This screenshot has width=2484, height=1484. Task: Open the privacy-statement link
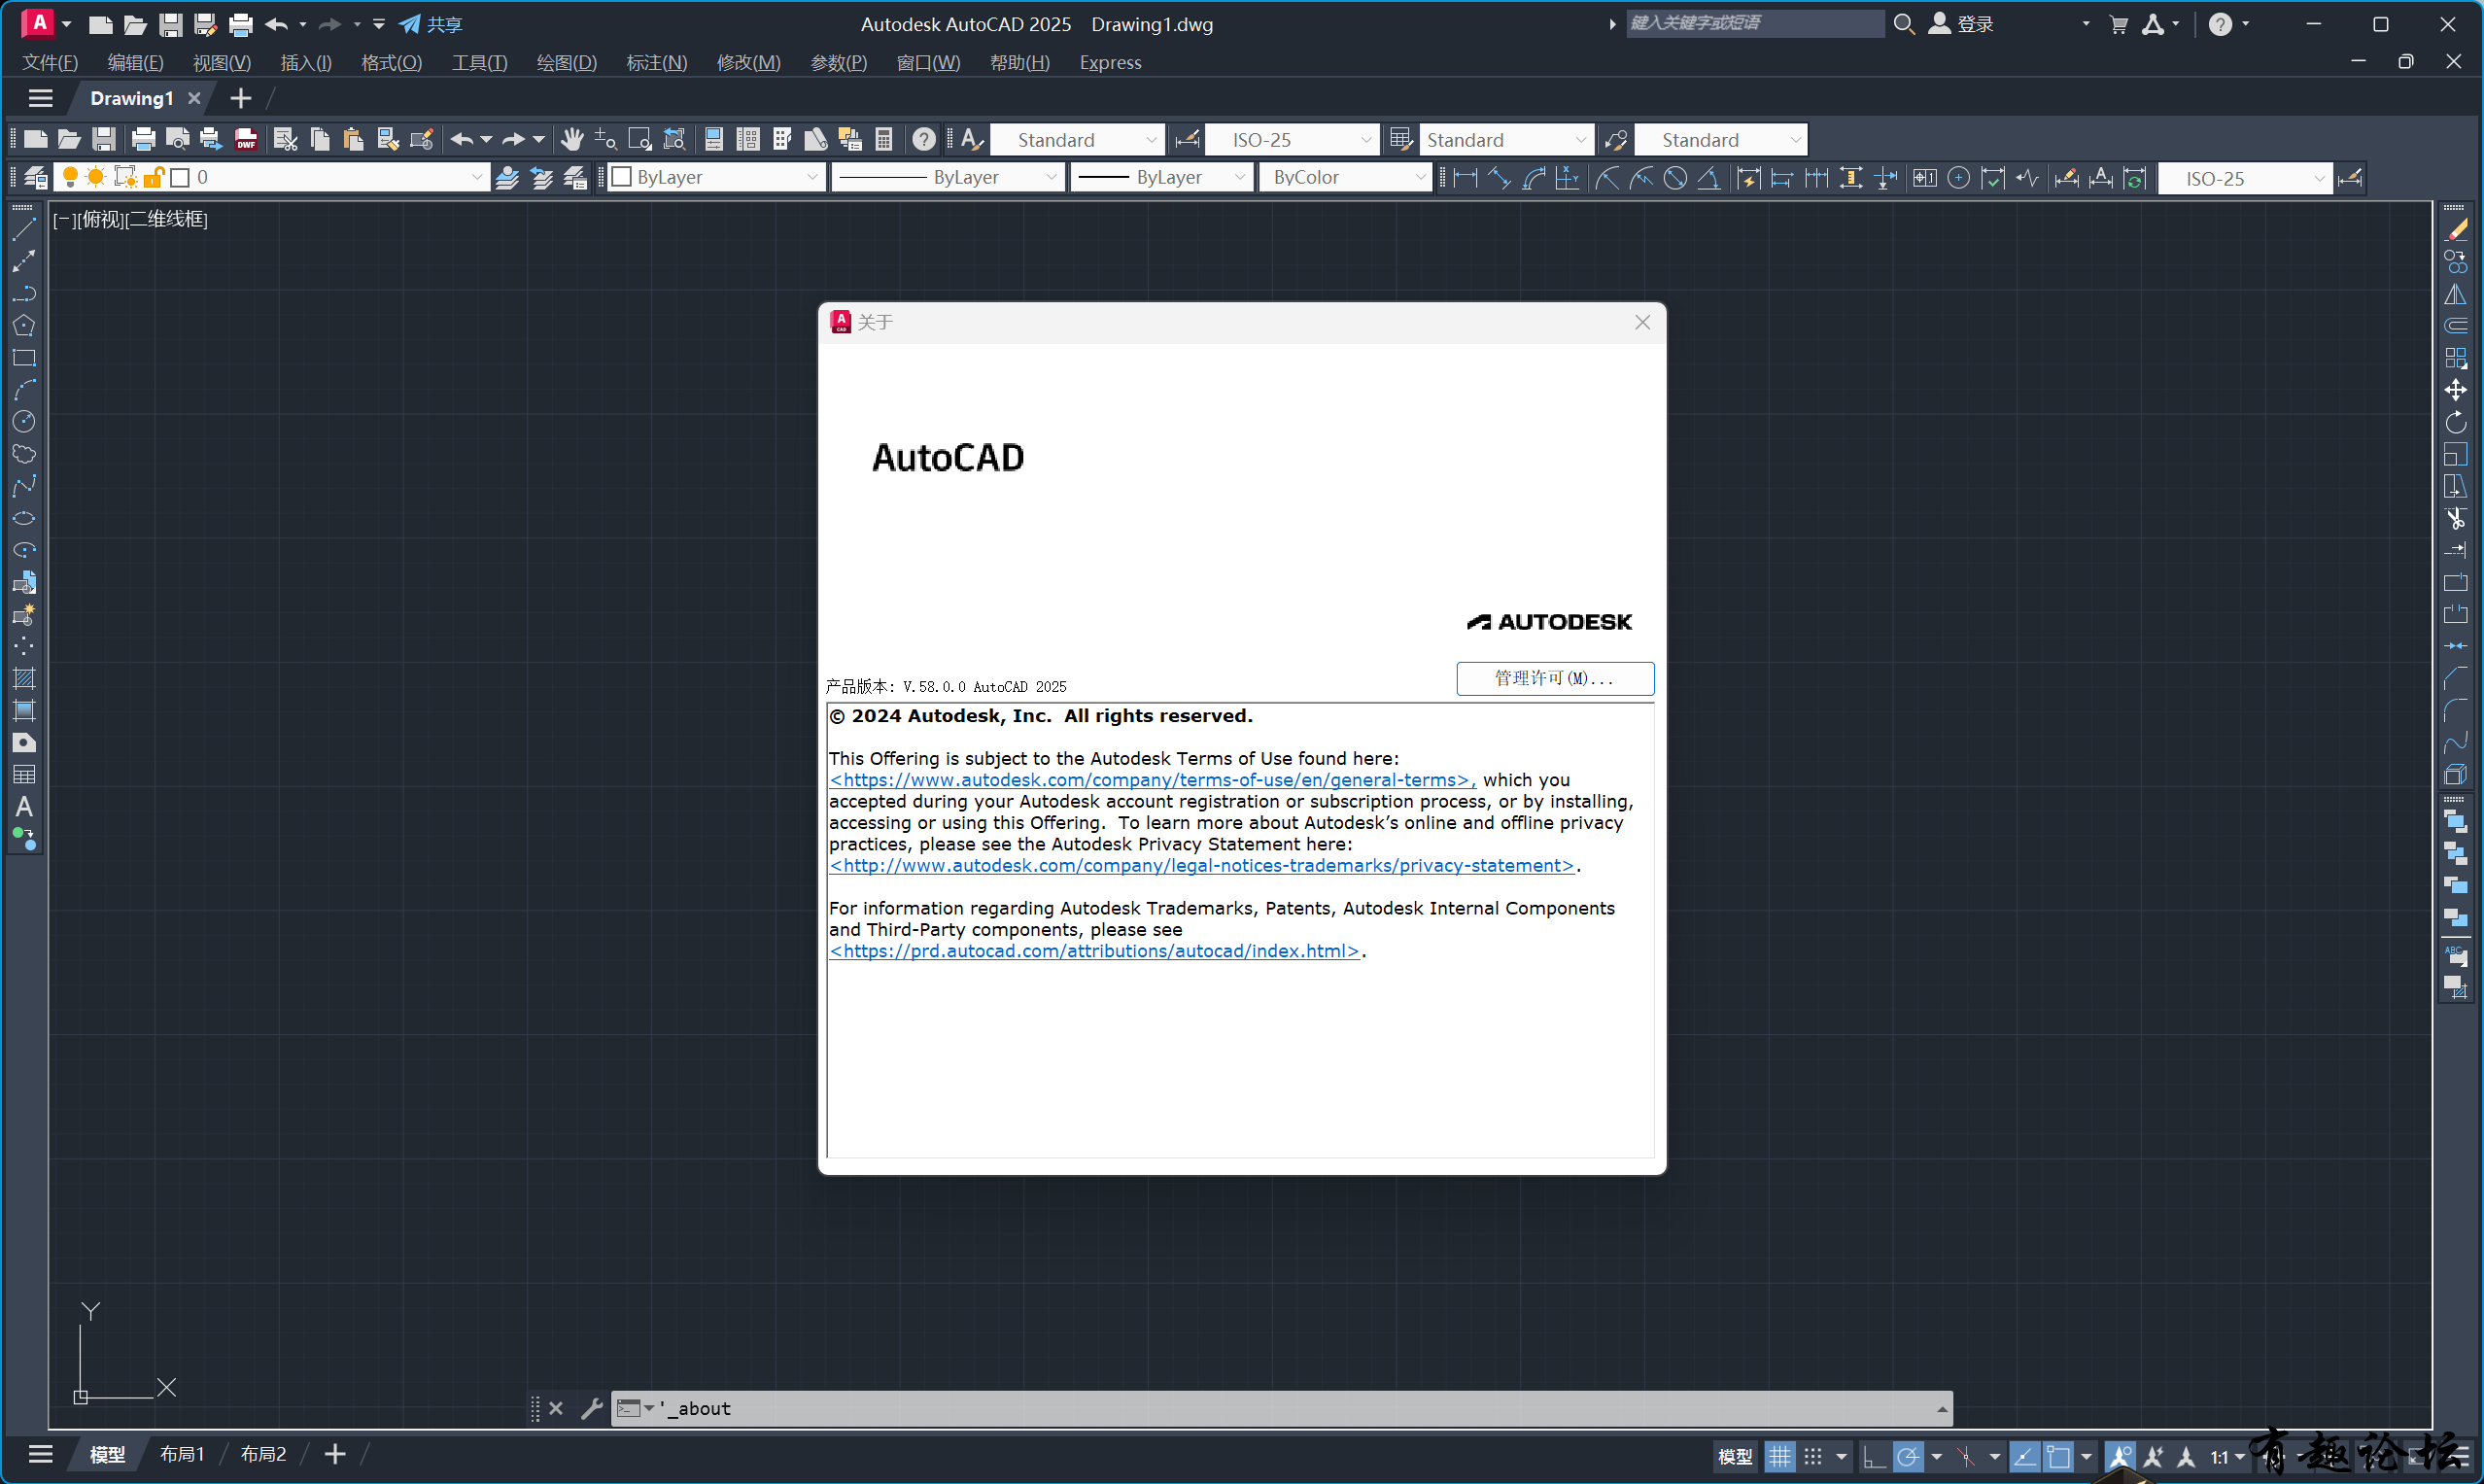pos(1202,865)
